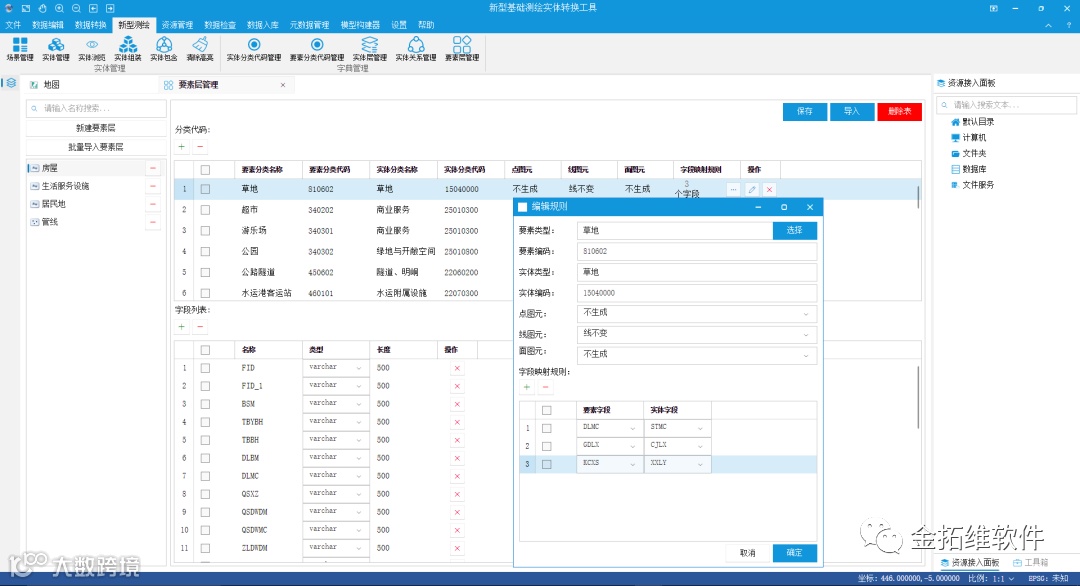
Task: Click the 确定 button in dialog
Action: click(794, 553)
